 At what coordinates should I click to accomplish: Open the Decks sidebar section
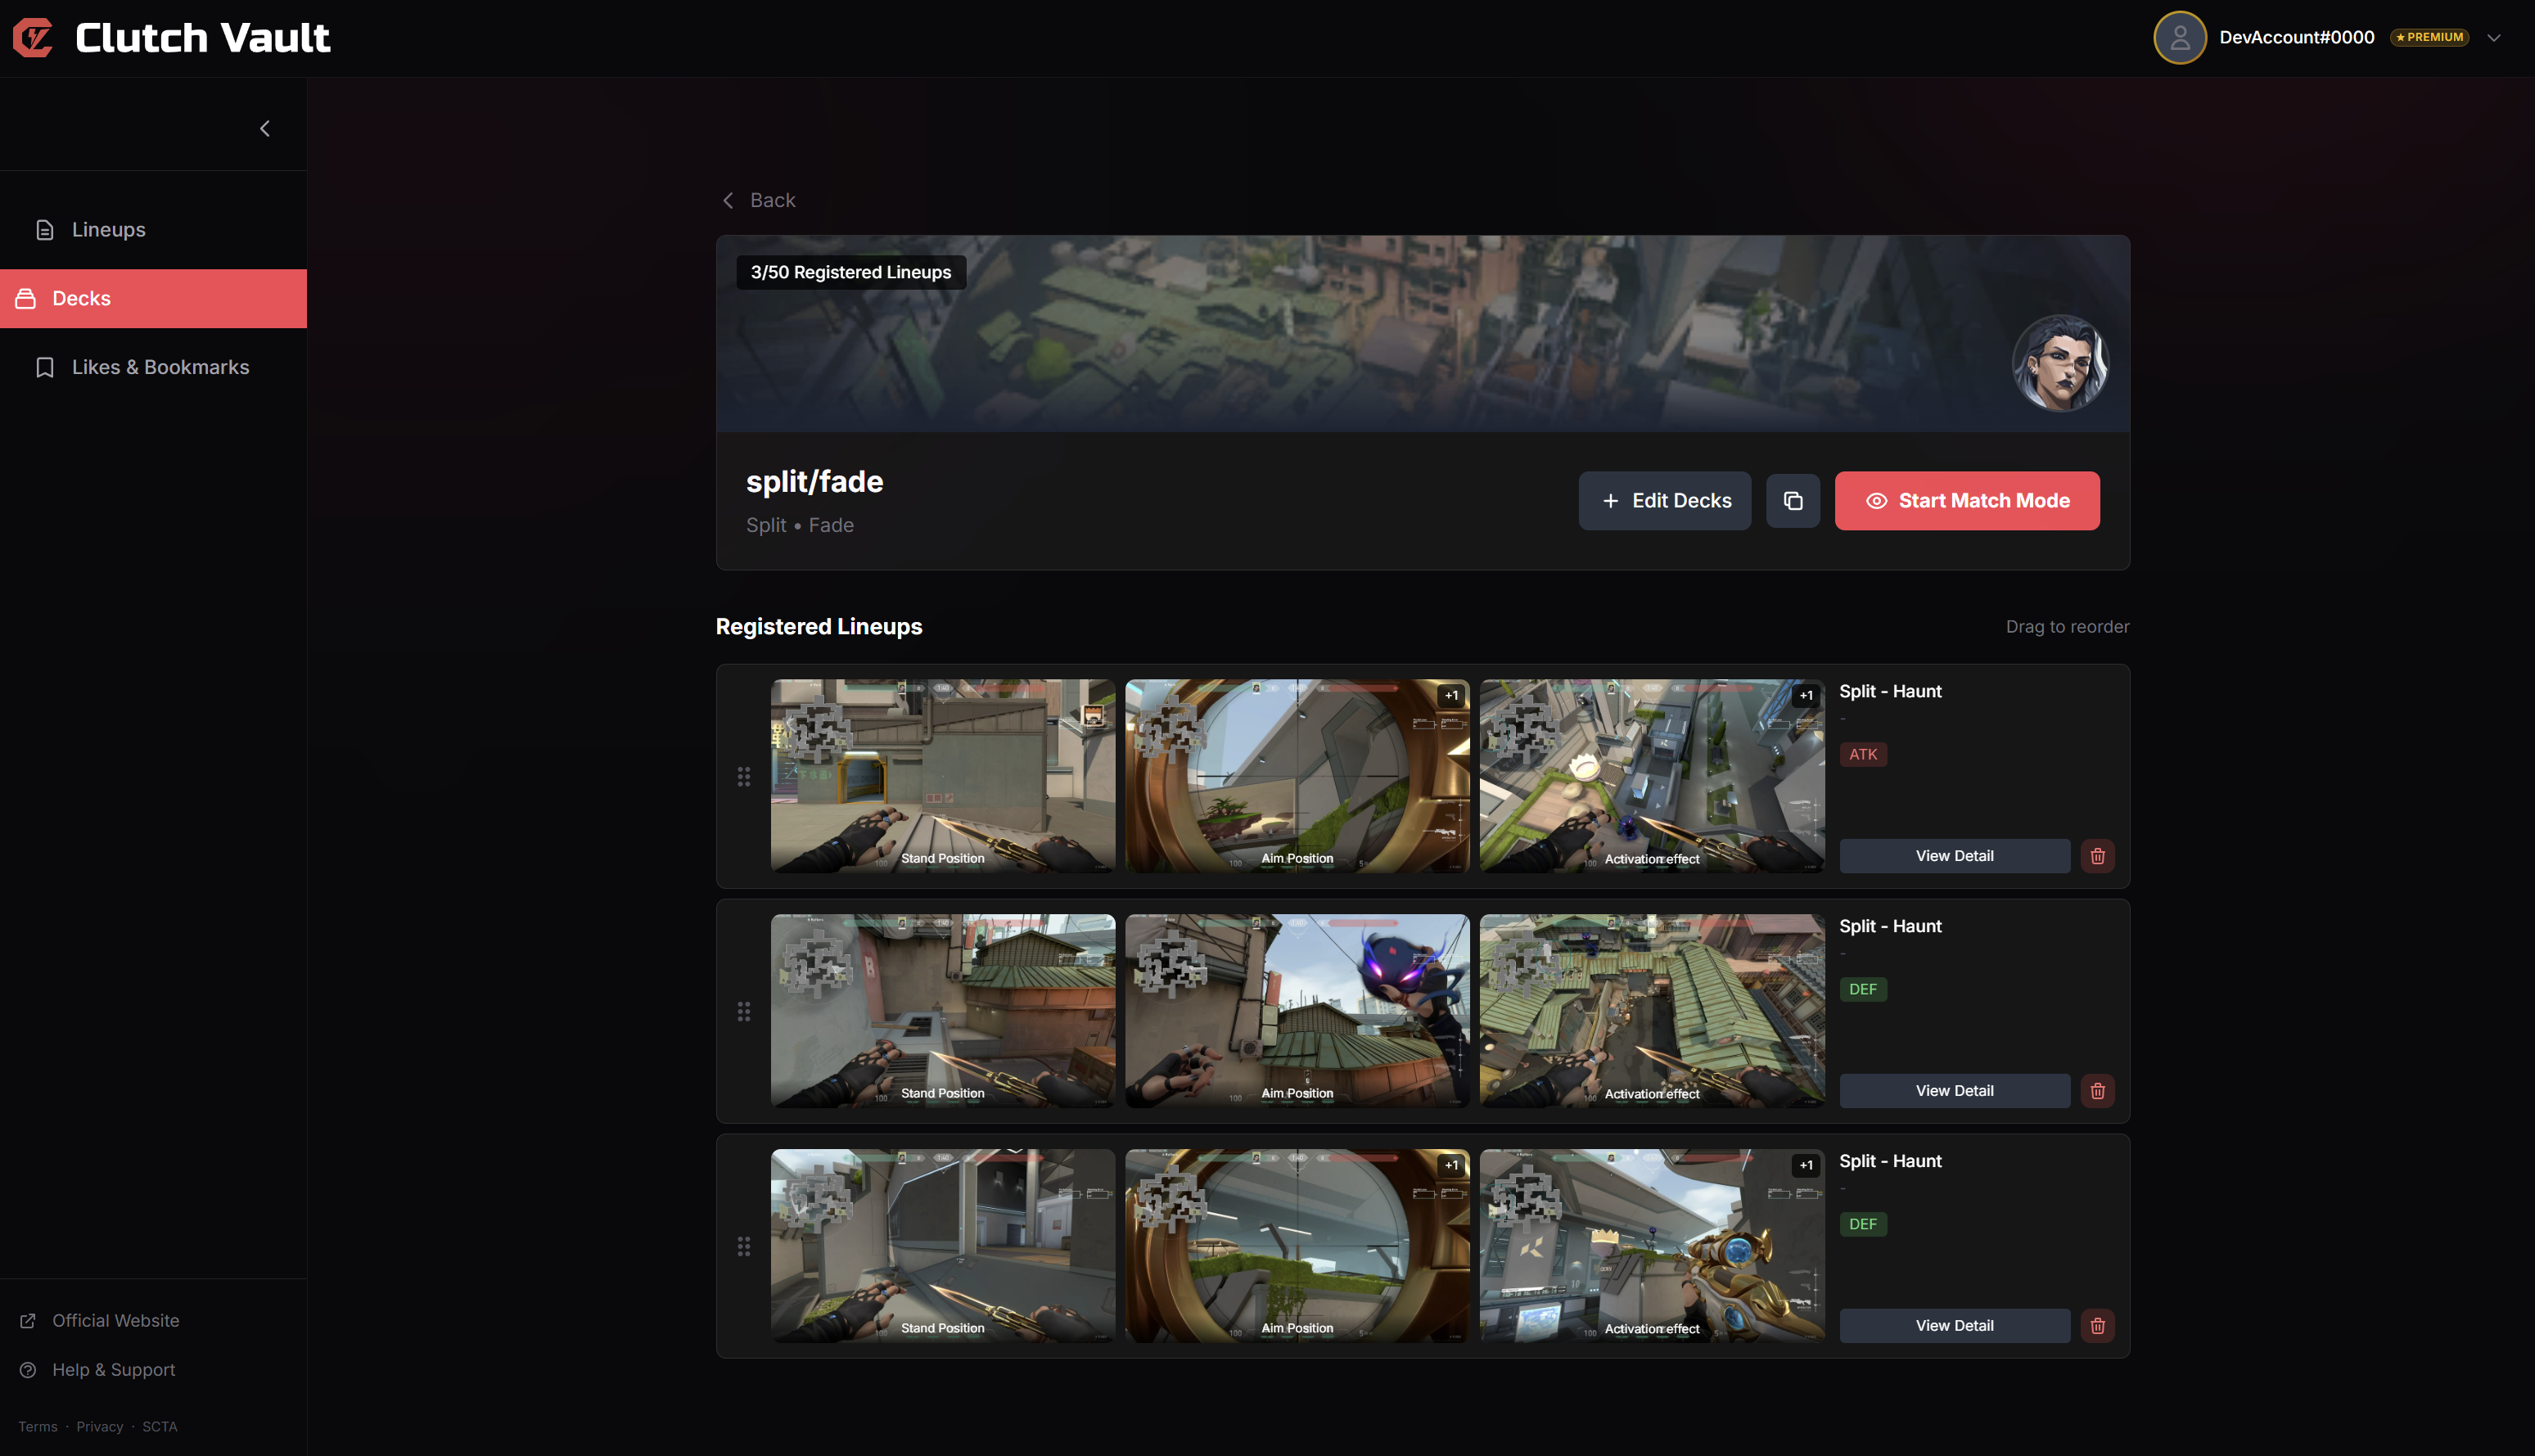point(81,298)
